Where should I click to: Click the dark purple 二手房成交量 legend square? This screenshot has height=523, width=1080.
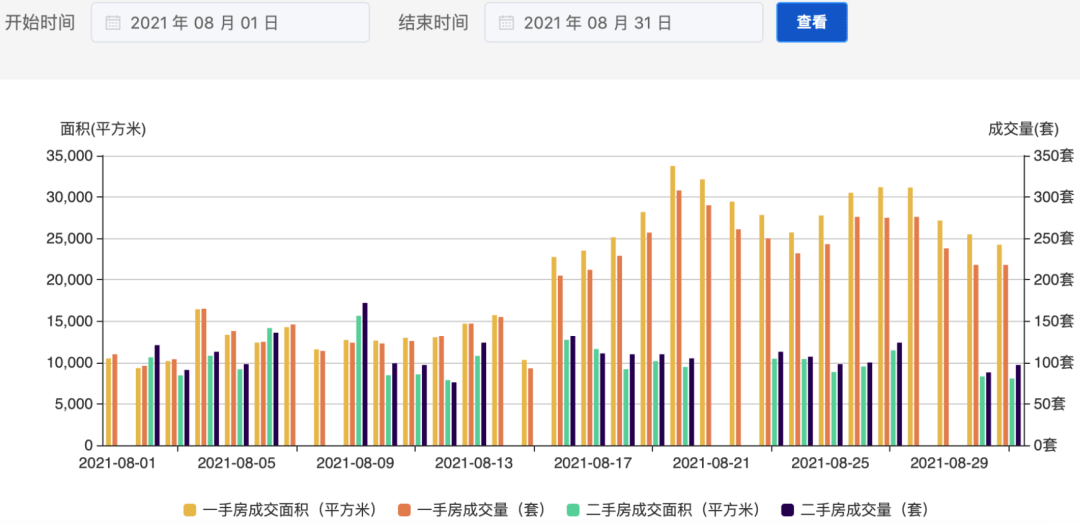click(x=788, y=510)
